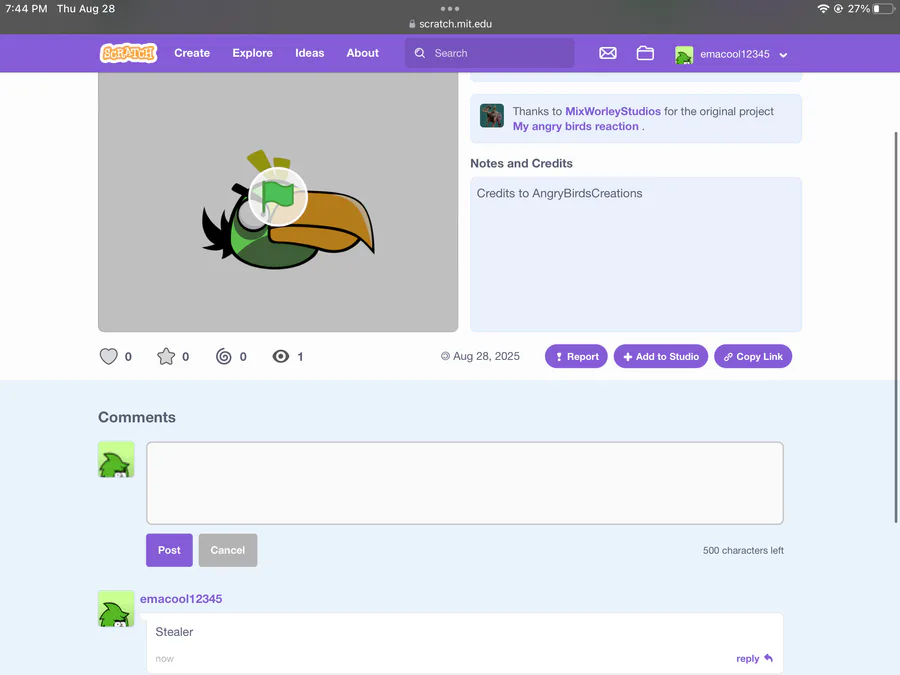Open the MixWorleyStudios profile link
Viewport: 900px width, 675px height.
tap(613, 111)
